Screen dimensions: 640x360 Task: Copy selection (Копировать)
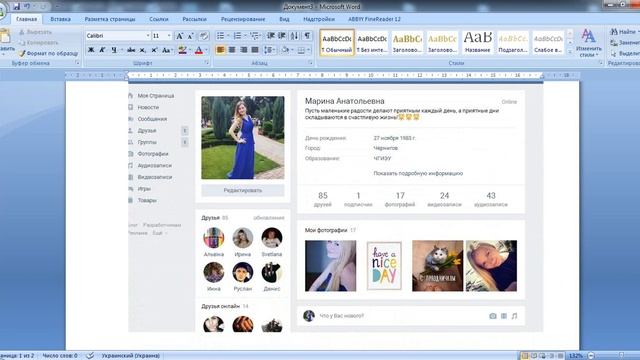[x=38, y=42]
